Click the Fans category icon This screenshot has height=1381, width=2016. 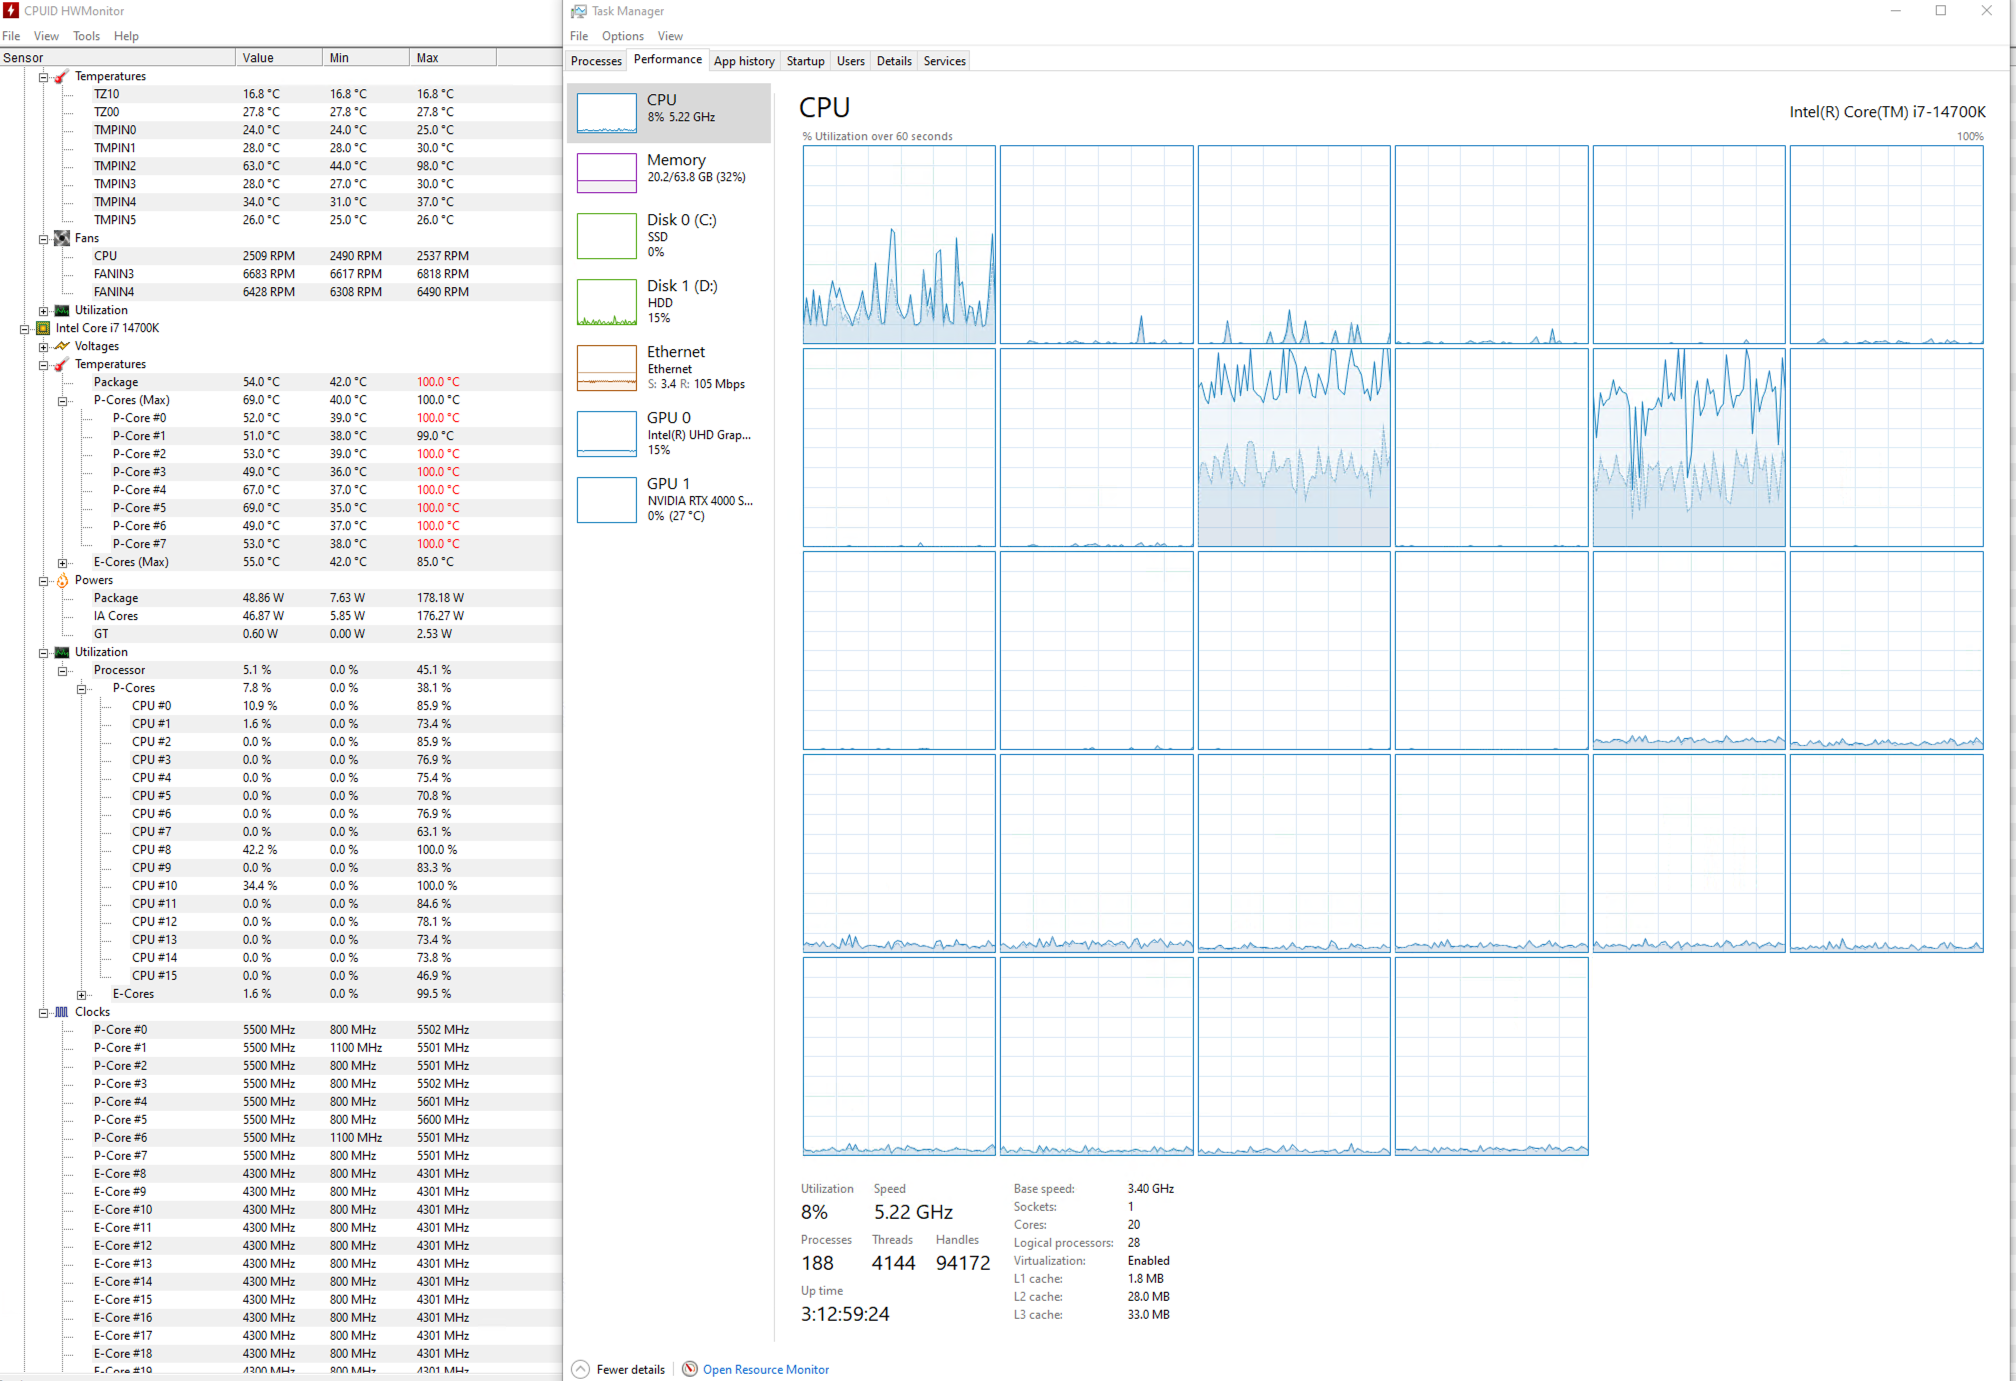coord(62,238)
